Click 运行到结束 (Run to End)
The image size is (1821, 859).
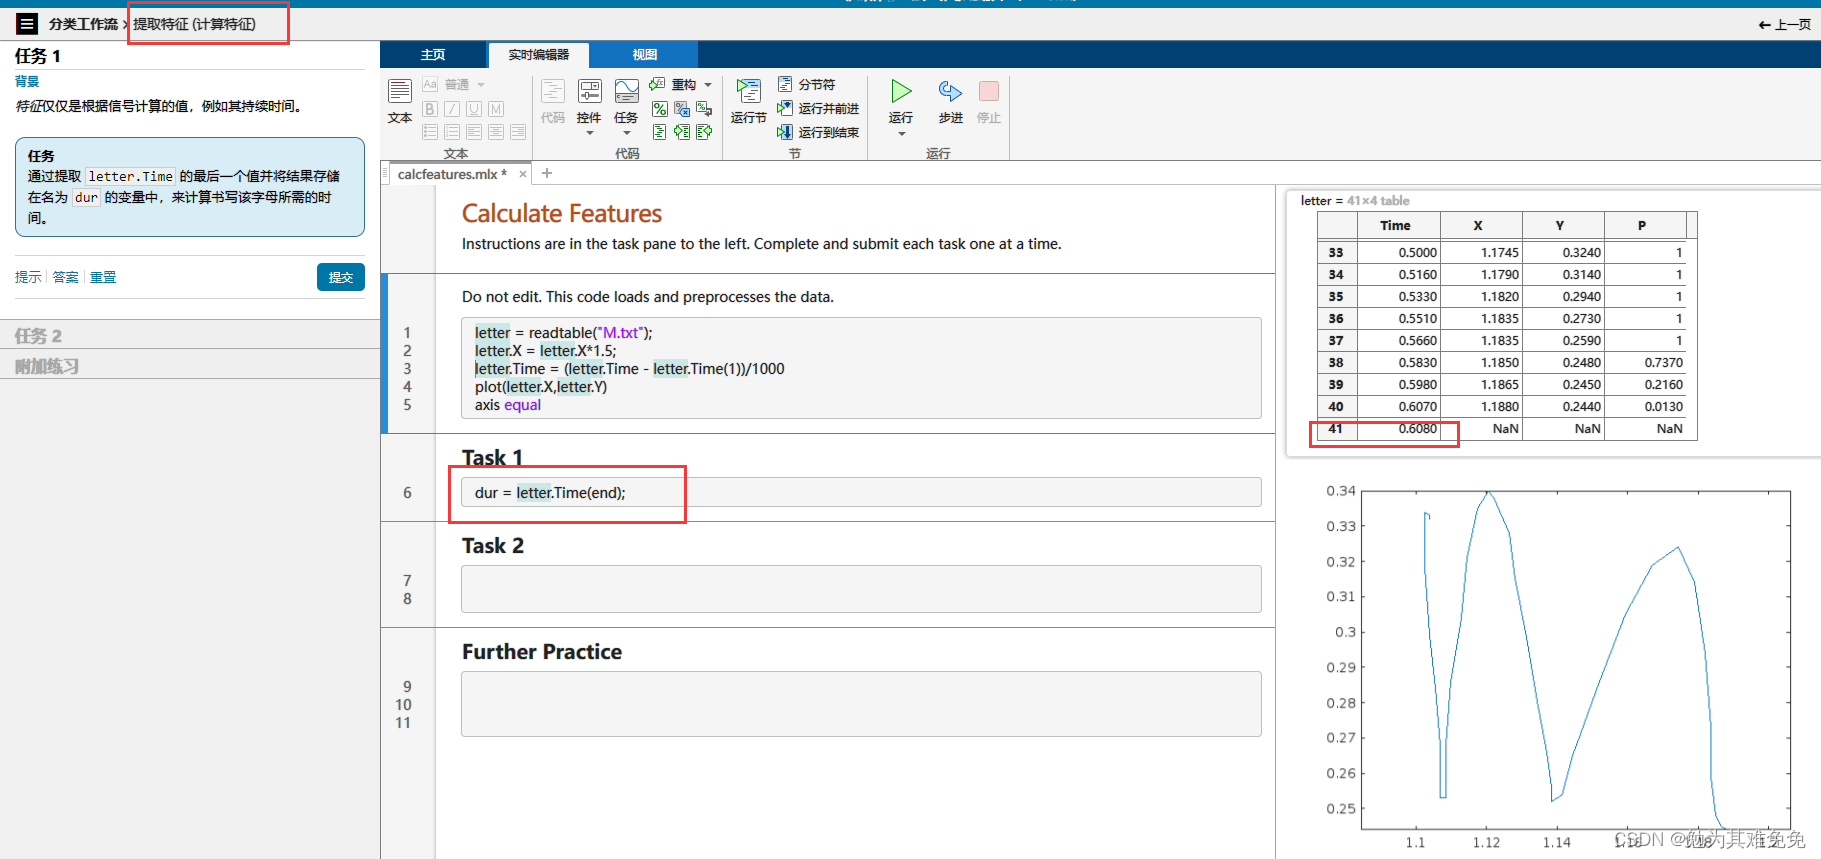tap(818, 132)
